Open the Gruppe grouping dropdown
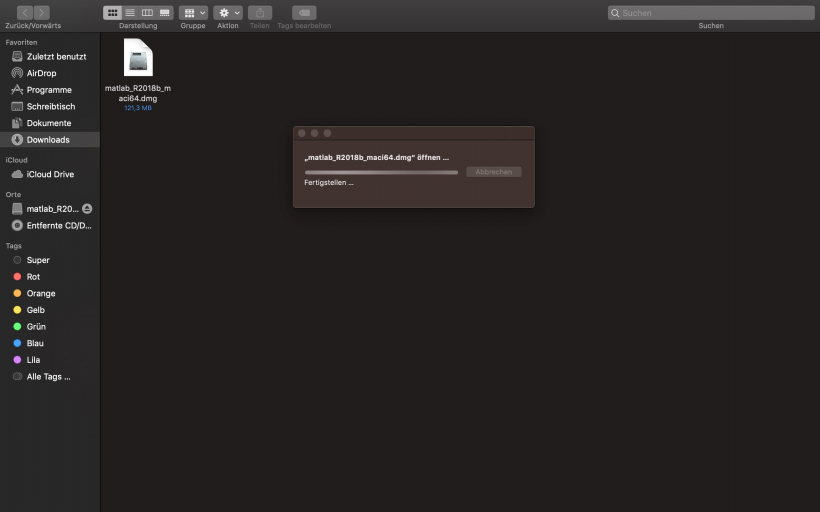 (193, 12)
